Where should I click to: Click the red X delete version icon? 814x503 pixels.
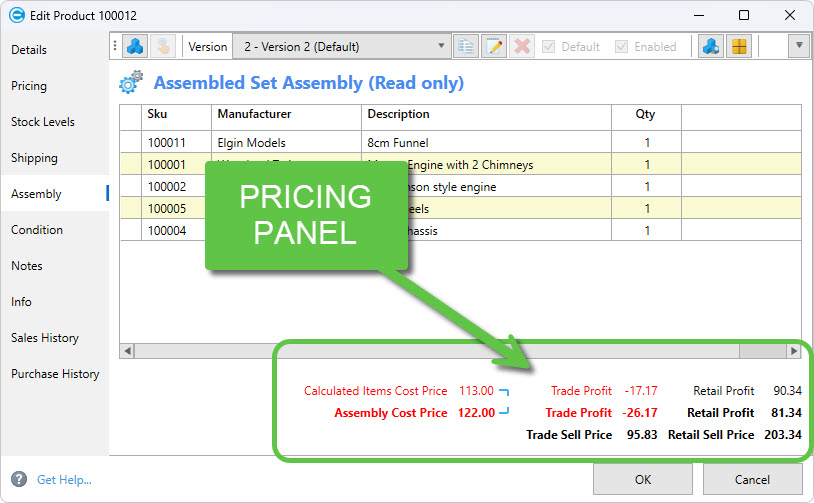[x=522, y=47]
